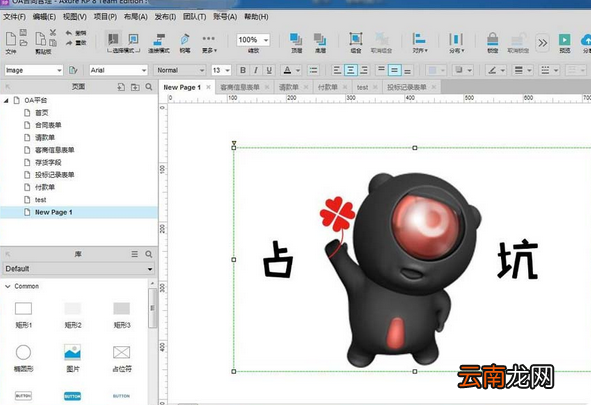Click the green Preview play button
This screenshot has height=405, width=591.
tap(564, 40)
